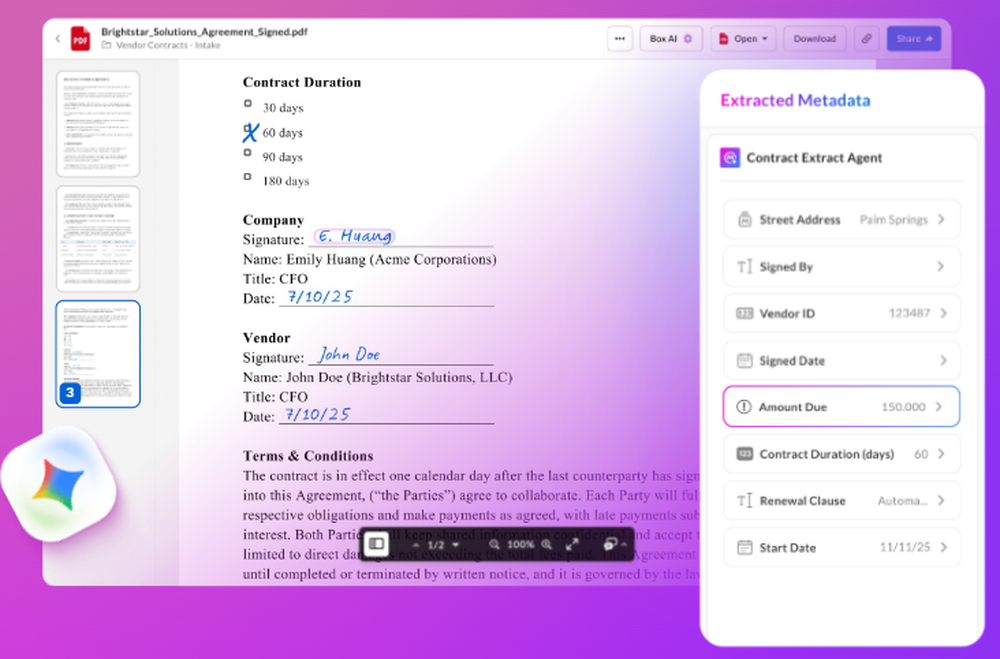
Task: Enter fullscreen mode for the PDF
Action: [573, 545]
